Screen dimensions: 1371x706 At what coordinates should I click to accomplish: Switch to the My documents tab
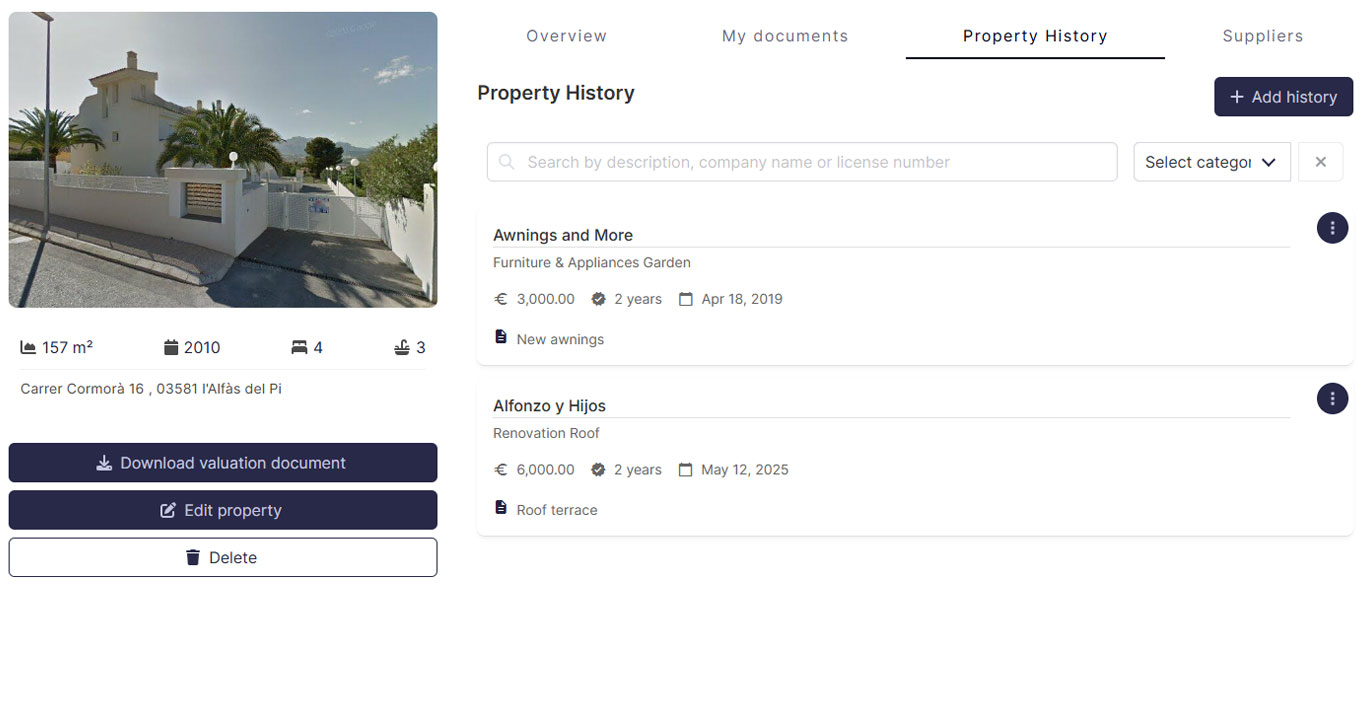785,36
